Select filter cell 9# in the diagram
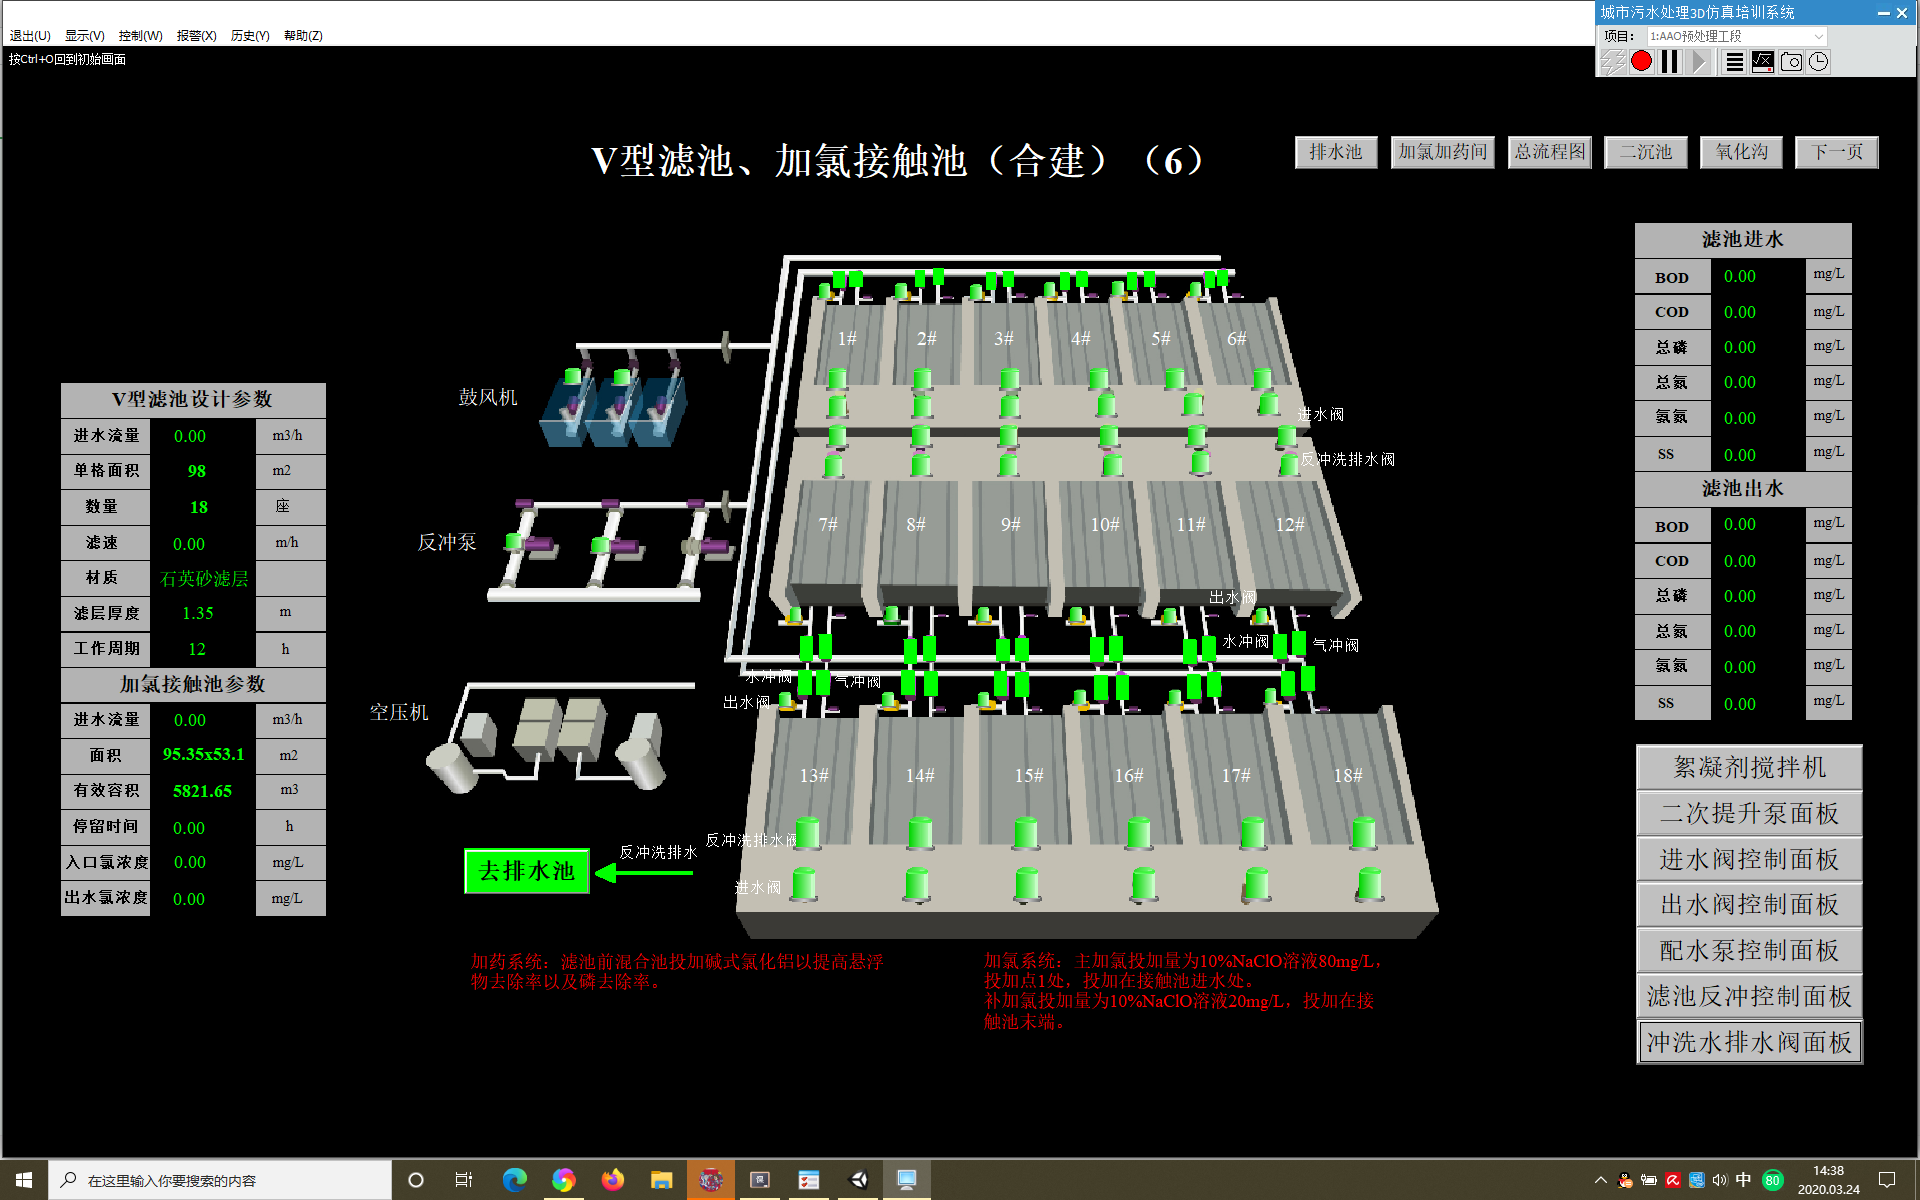Viewport: 1920px width, 1200px height. 1011,525
